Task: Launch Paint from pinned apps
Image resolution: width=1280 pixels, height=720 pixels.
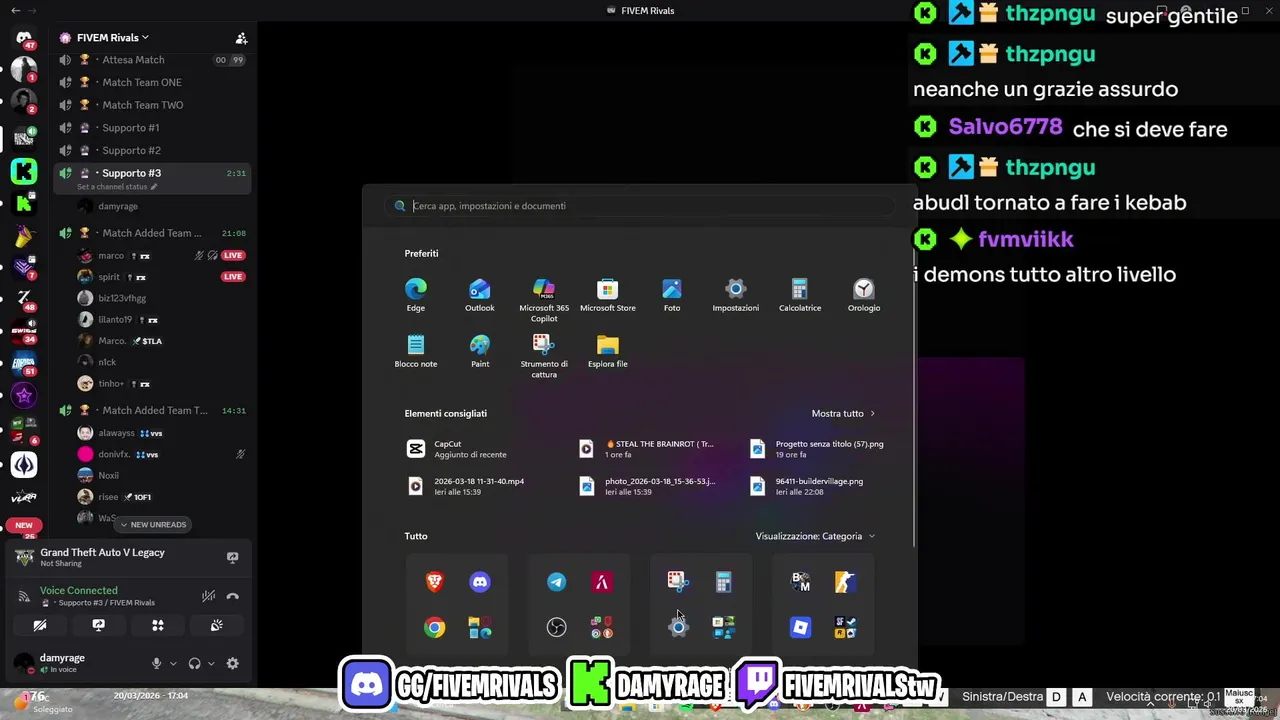Action: 480,351
